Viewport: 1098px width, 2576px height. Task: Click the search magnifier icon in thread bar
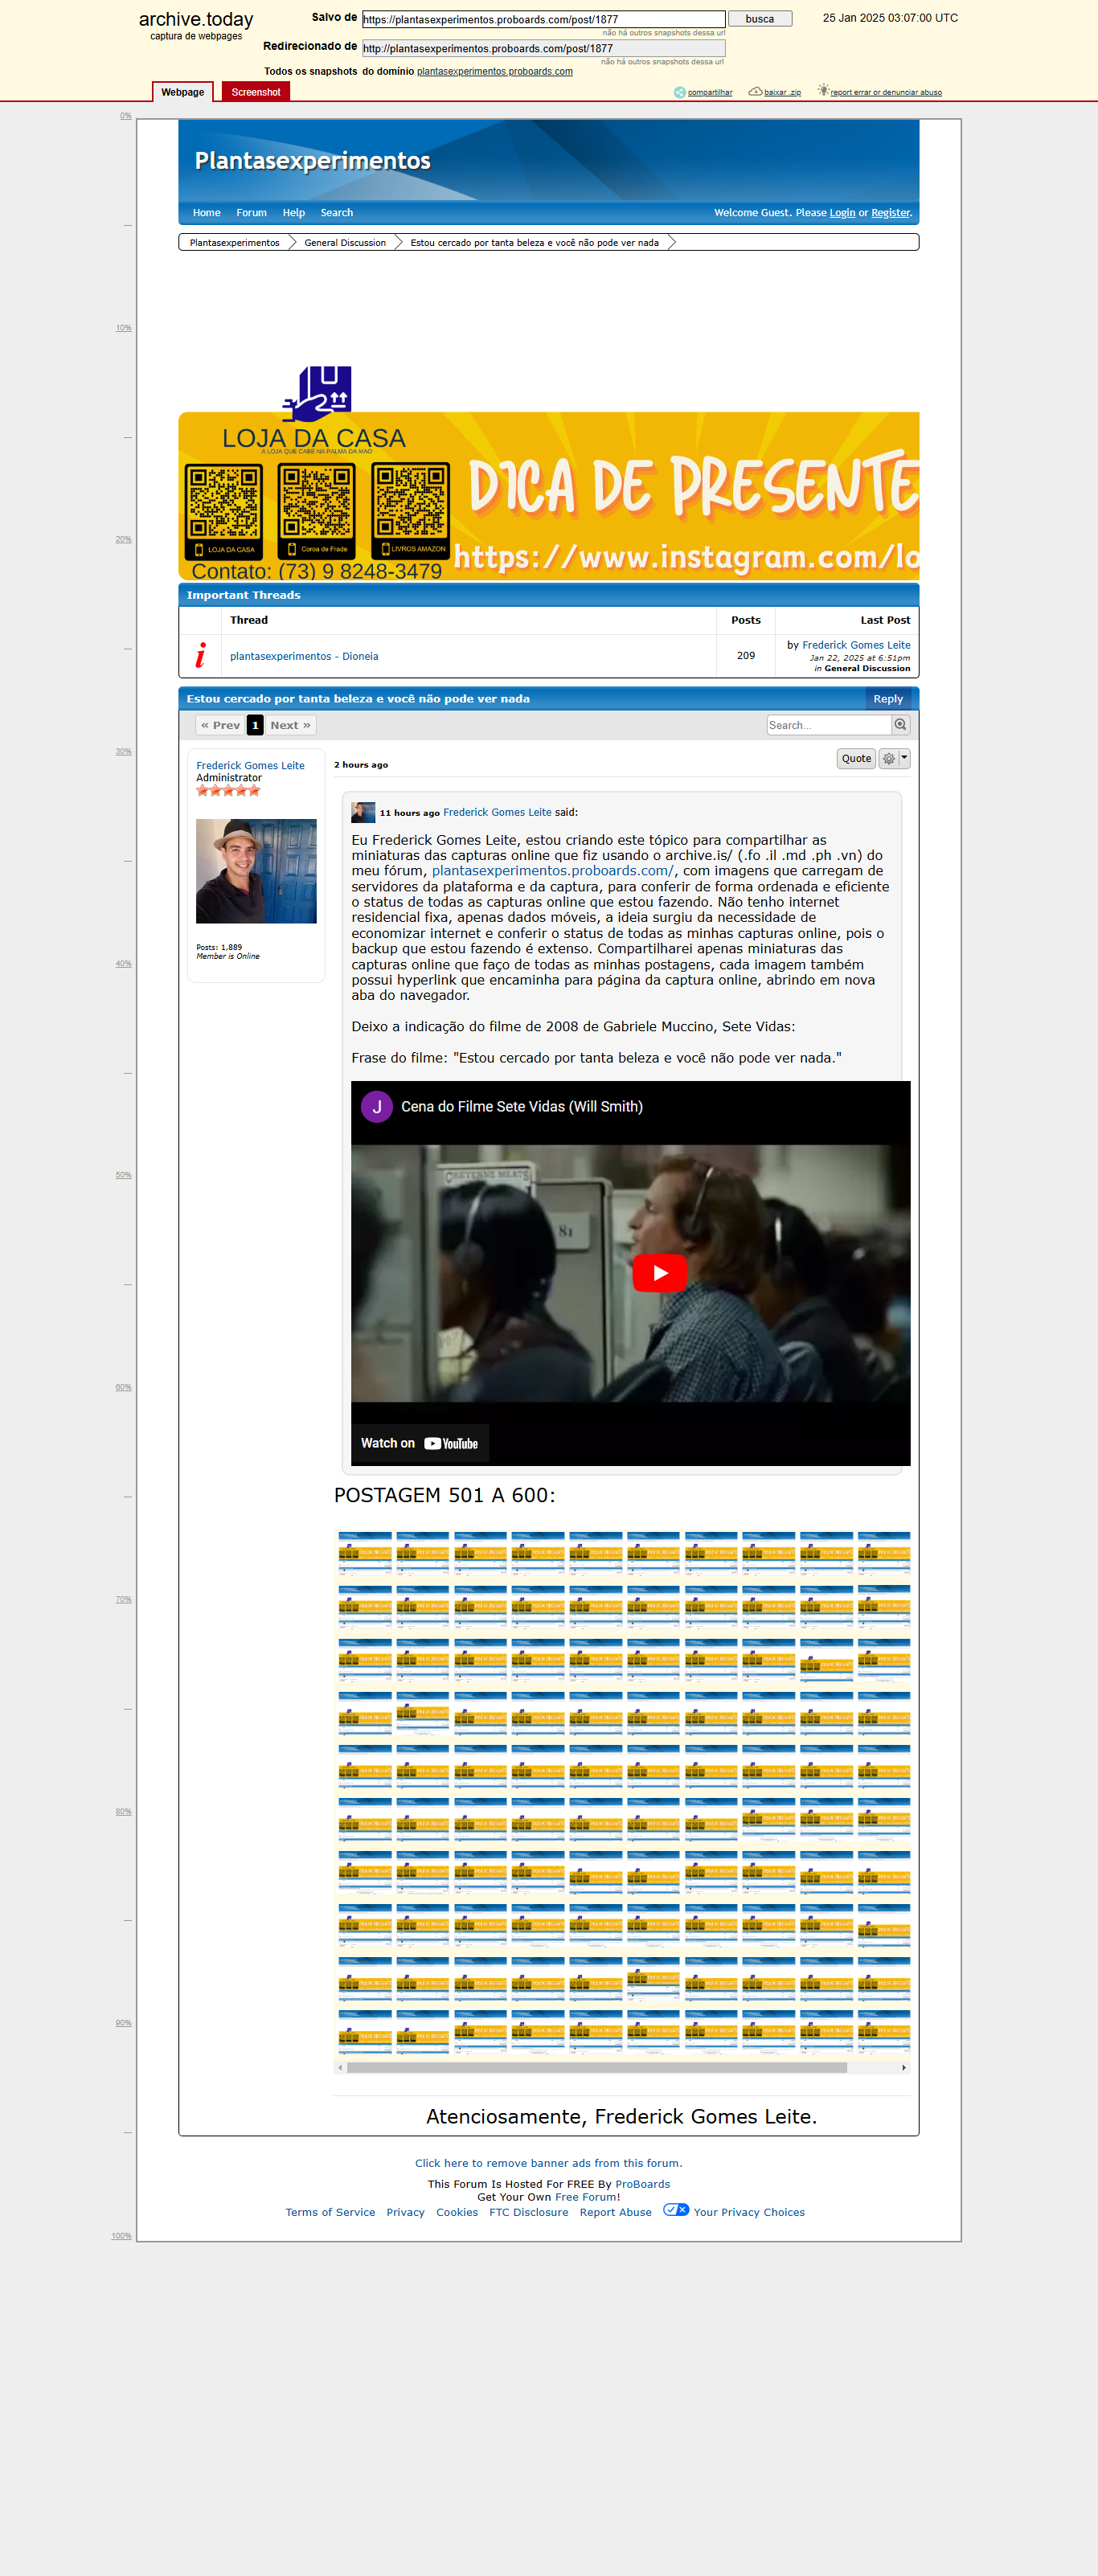coord(900,725)
